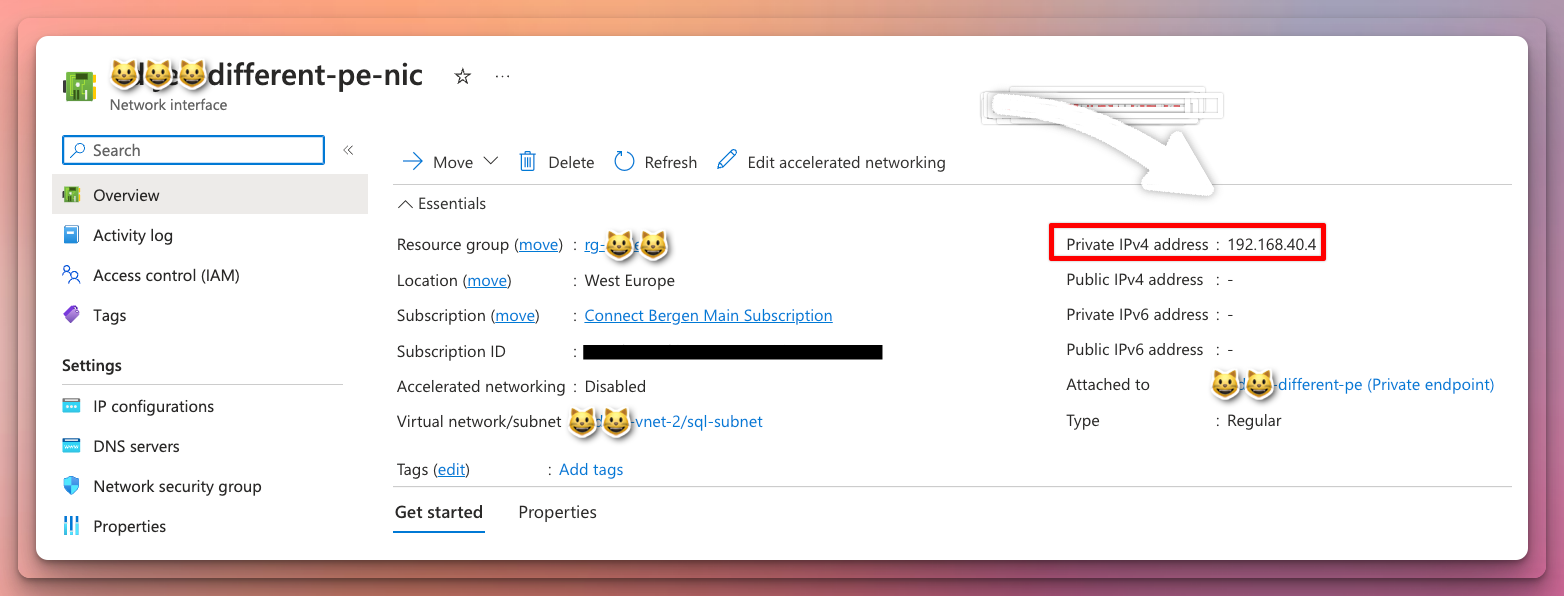Click the Attached to label

1108,385
